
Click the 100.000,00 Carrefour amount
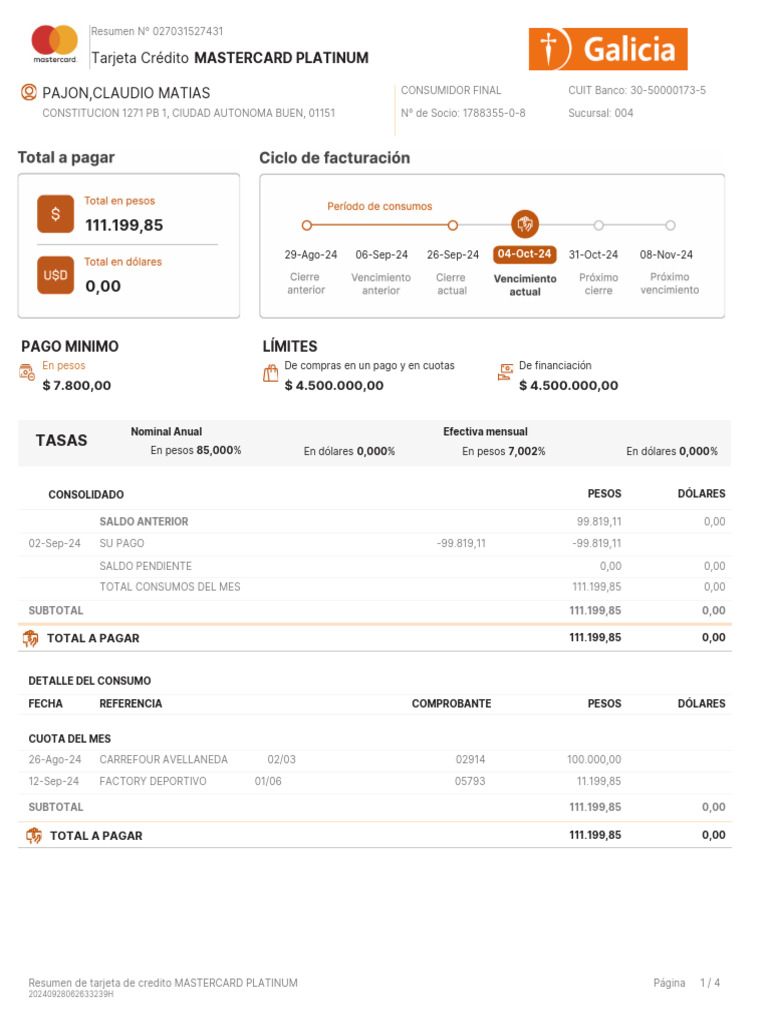click(x=594, y=760)
